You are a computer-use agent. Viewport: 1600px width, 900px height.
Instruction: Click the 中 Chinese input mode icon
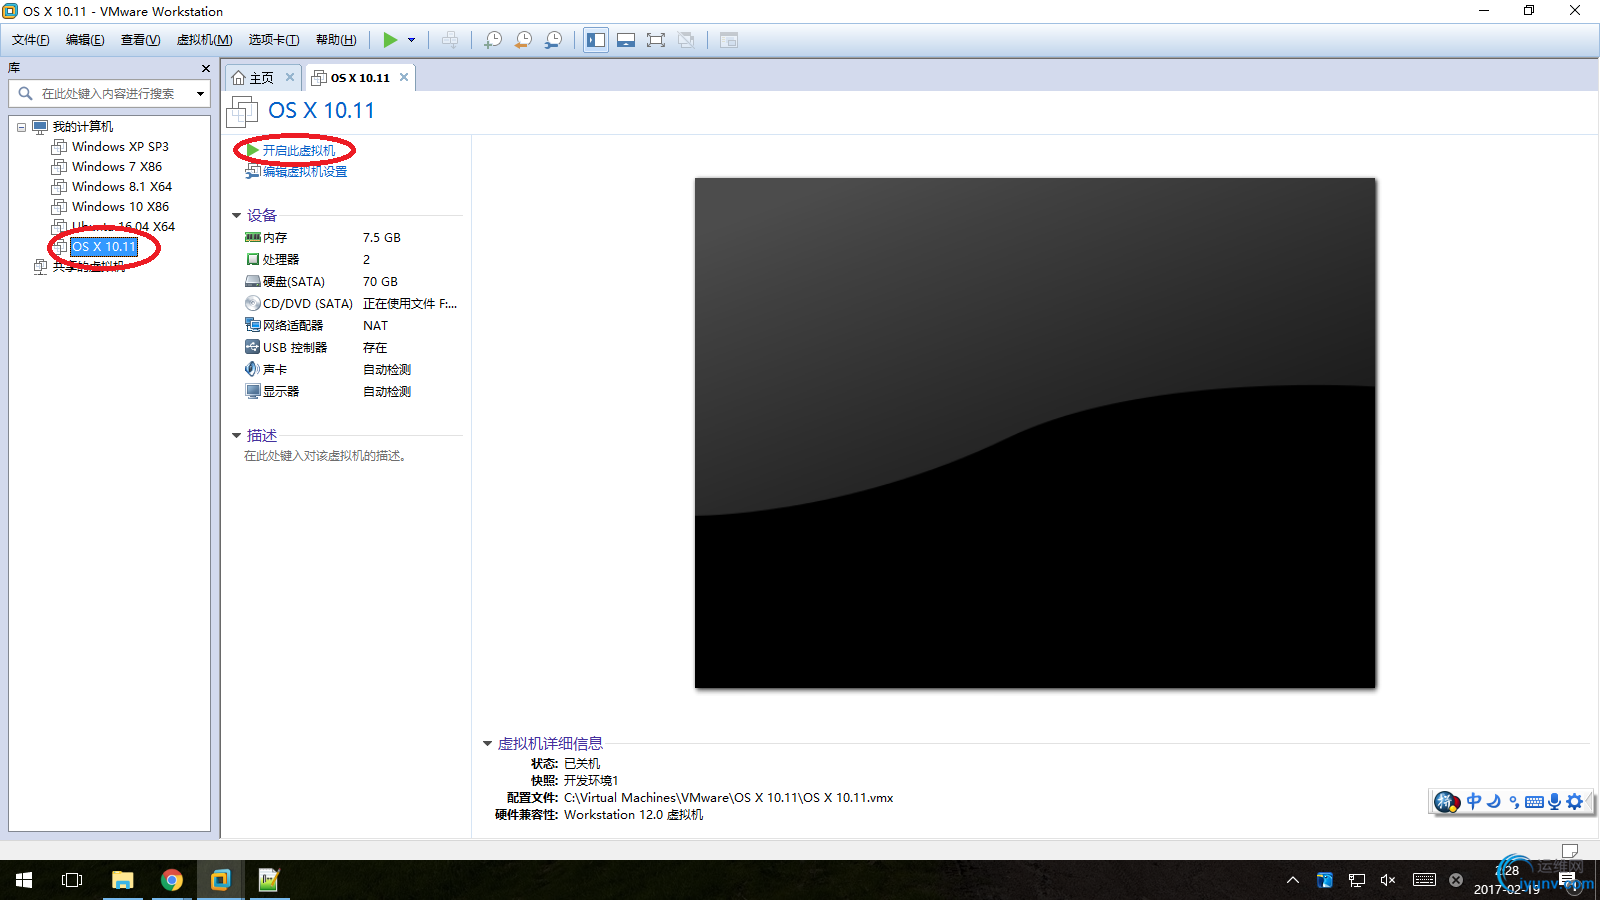click(1474, 801)
